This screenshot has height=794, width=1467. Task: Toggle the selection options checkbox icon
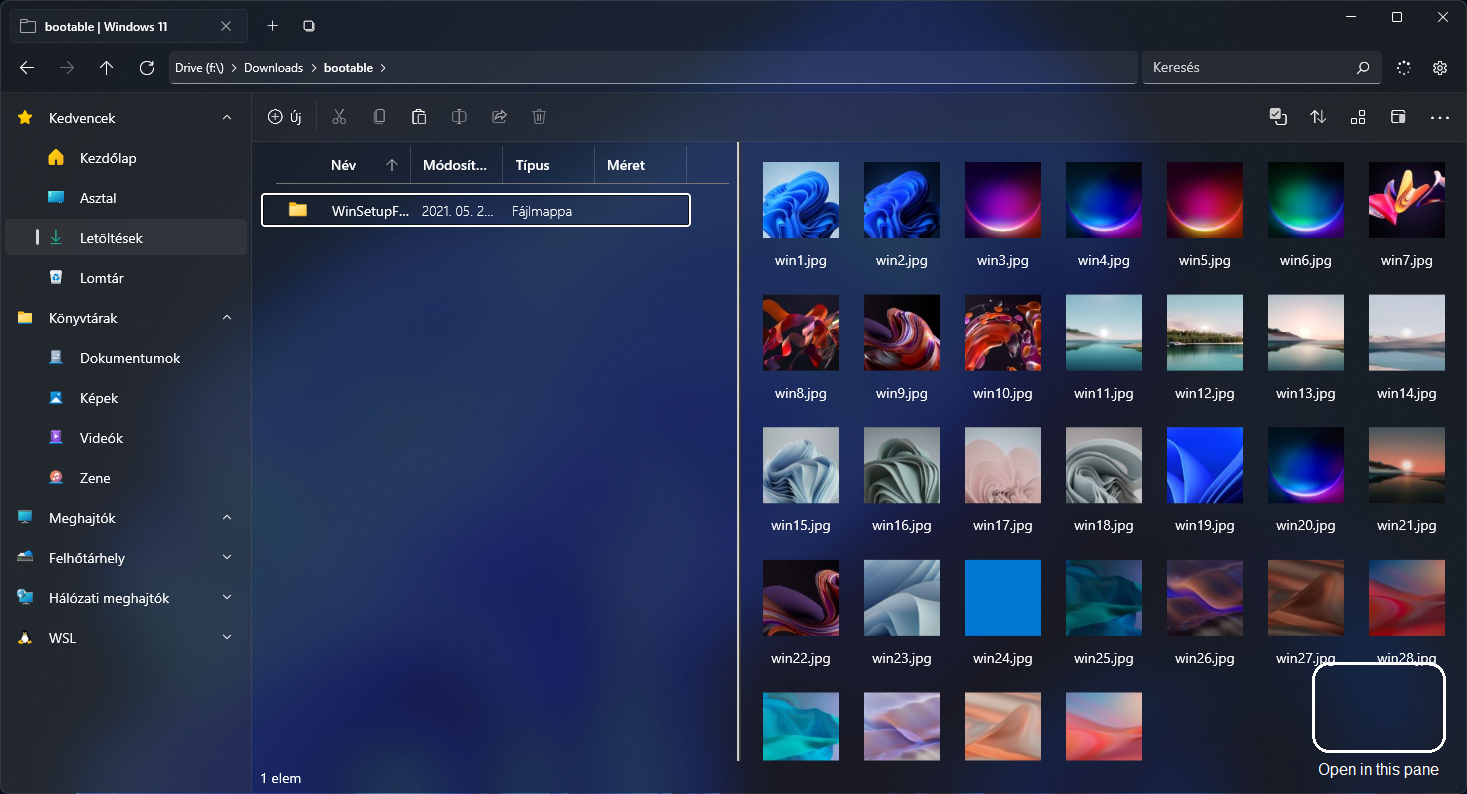coord(1278,117)
